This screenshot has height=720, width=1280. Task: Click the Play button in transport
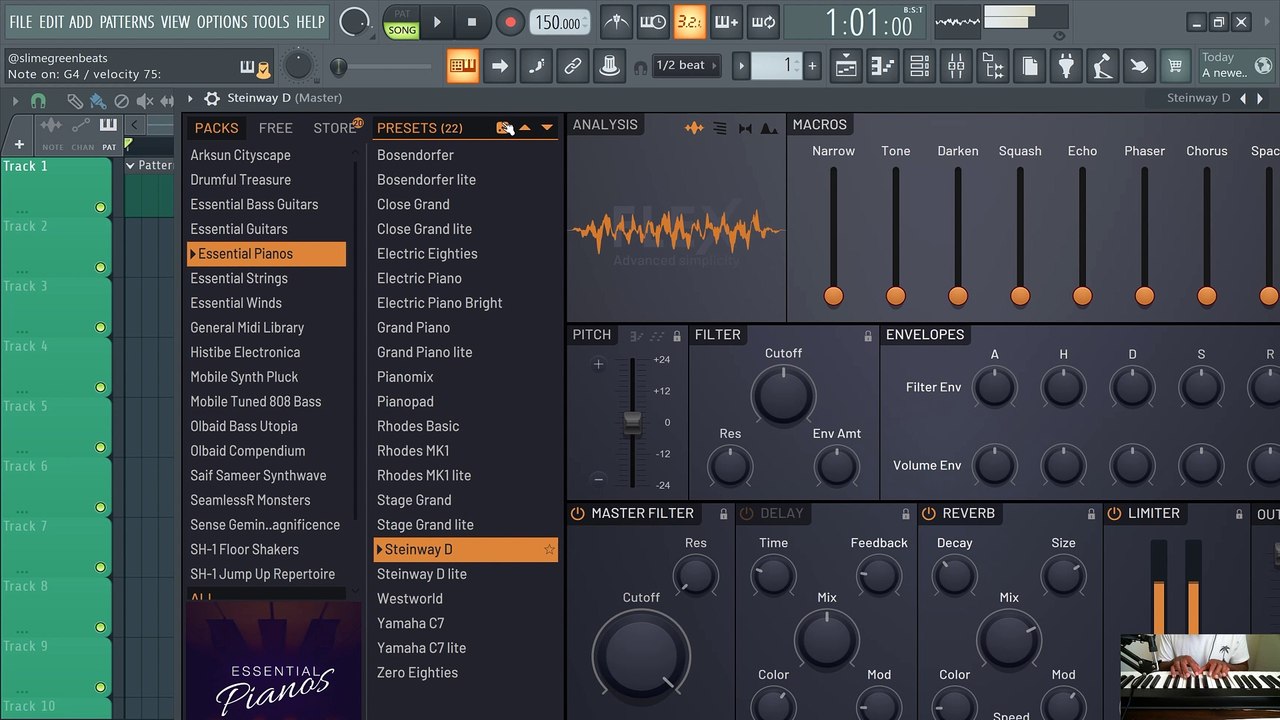(437, 22)
